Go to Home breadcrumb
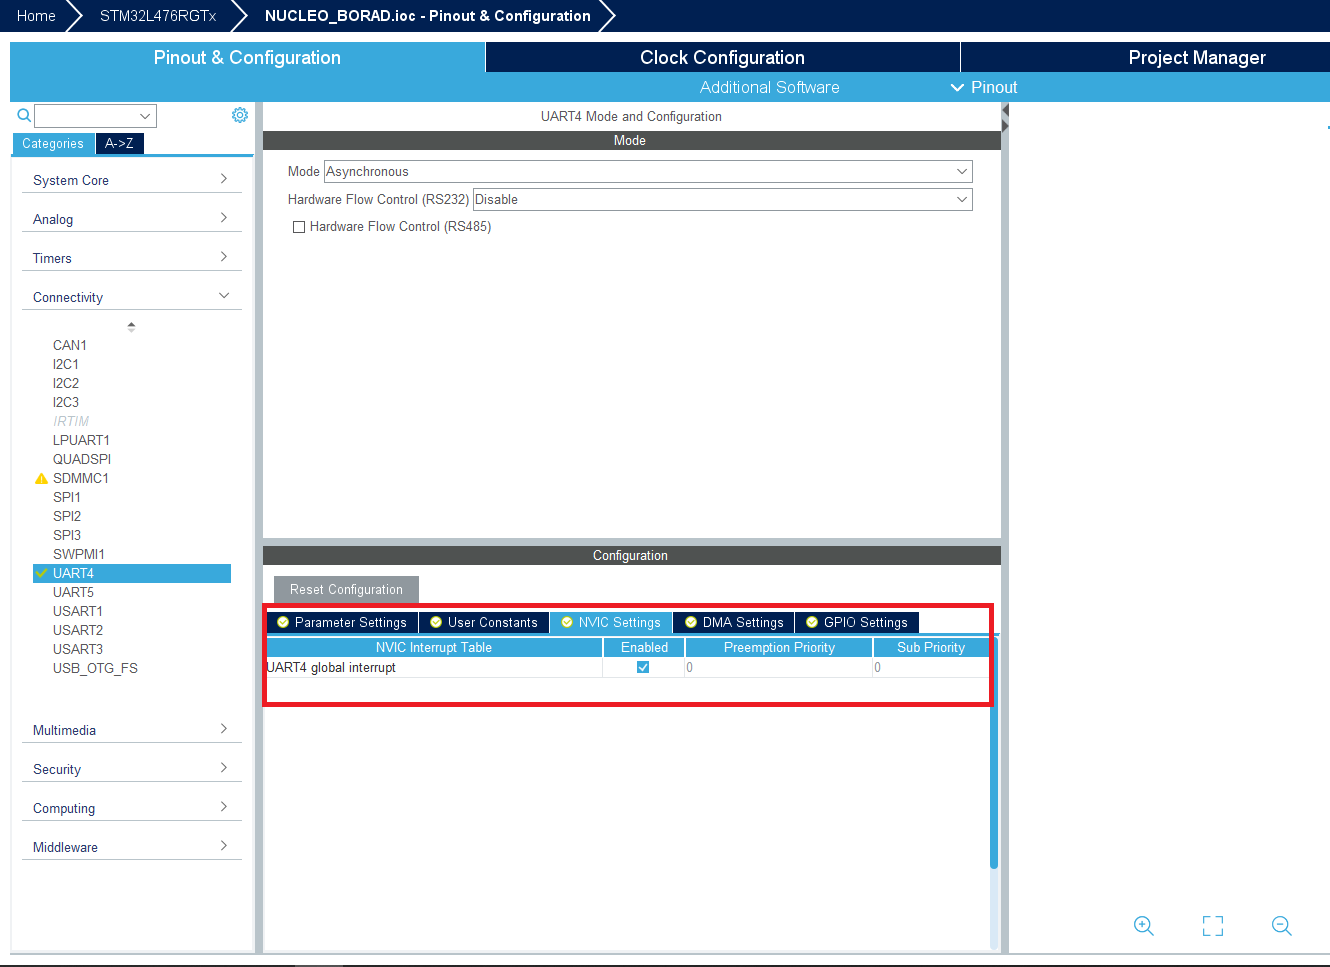Viewport: 1330px width, 967px height. [x=36, y=16]
